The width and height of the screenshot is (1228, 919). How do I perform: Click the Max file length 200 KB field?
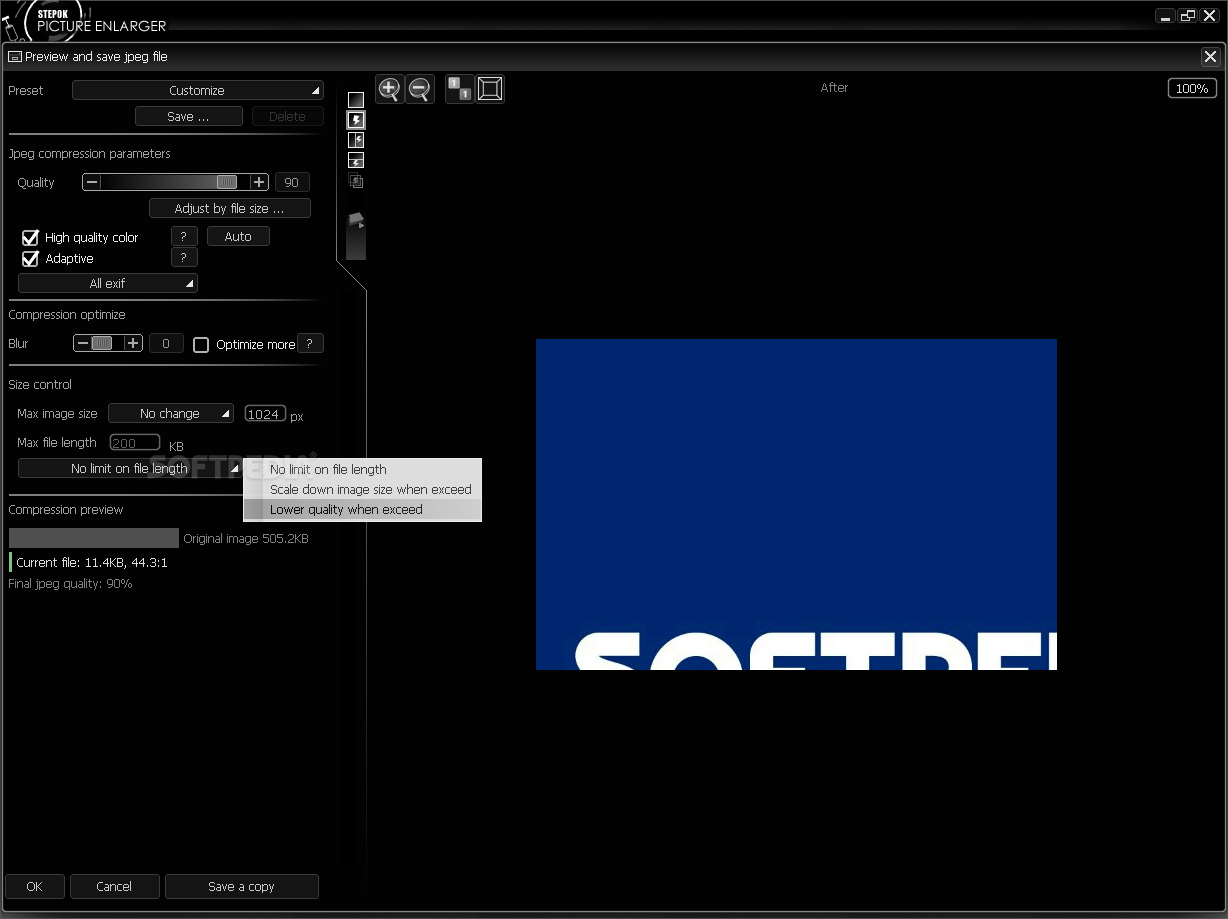coord(135,442)
